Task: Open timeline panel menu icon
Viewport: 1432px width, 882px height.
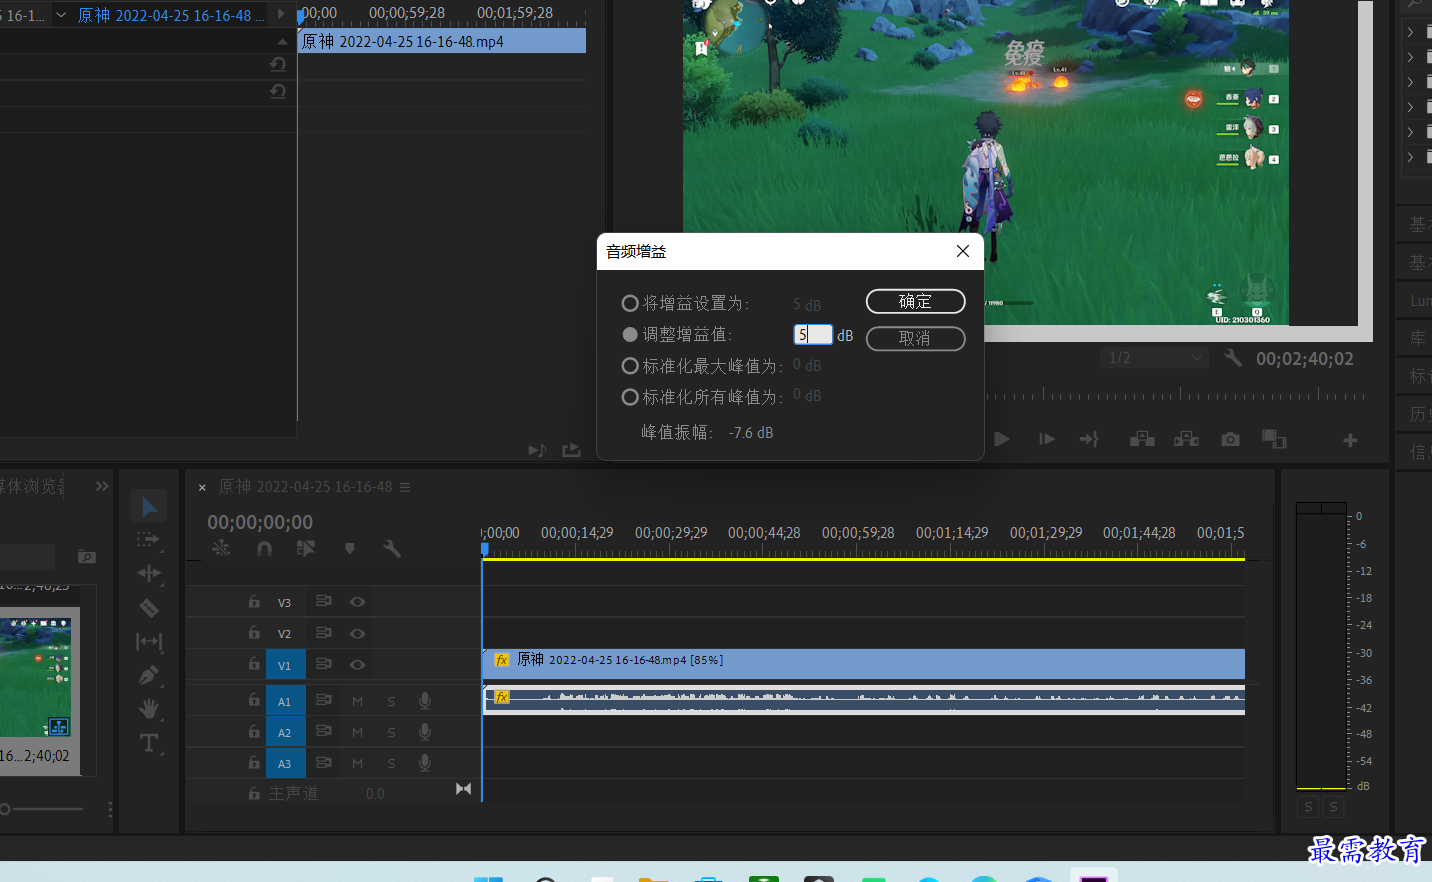Action: pyautogui.click(x=405, y=487)
